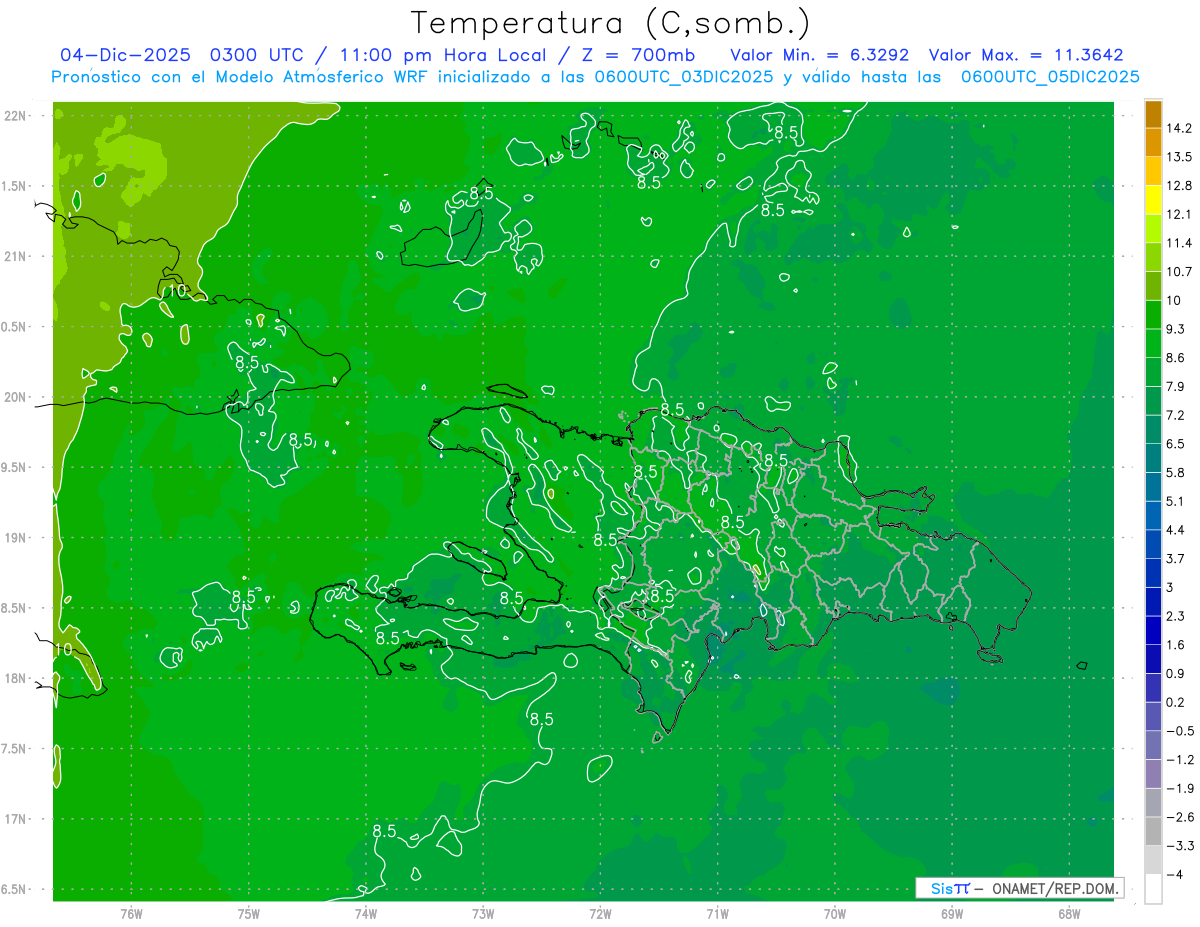1200x927 pixels.
Task: Pick the blue swatch between 4.4 and 3.7
Action: click(1153, 545)
